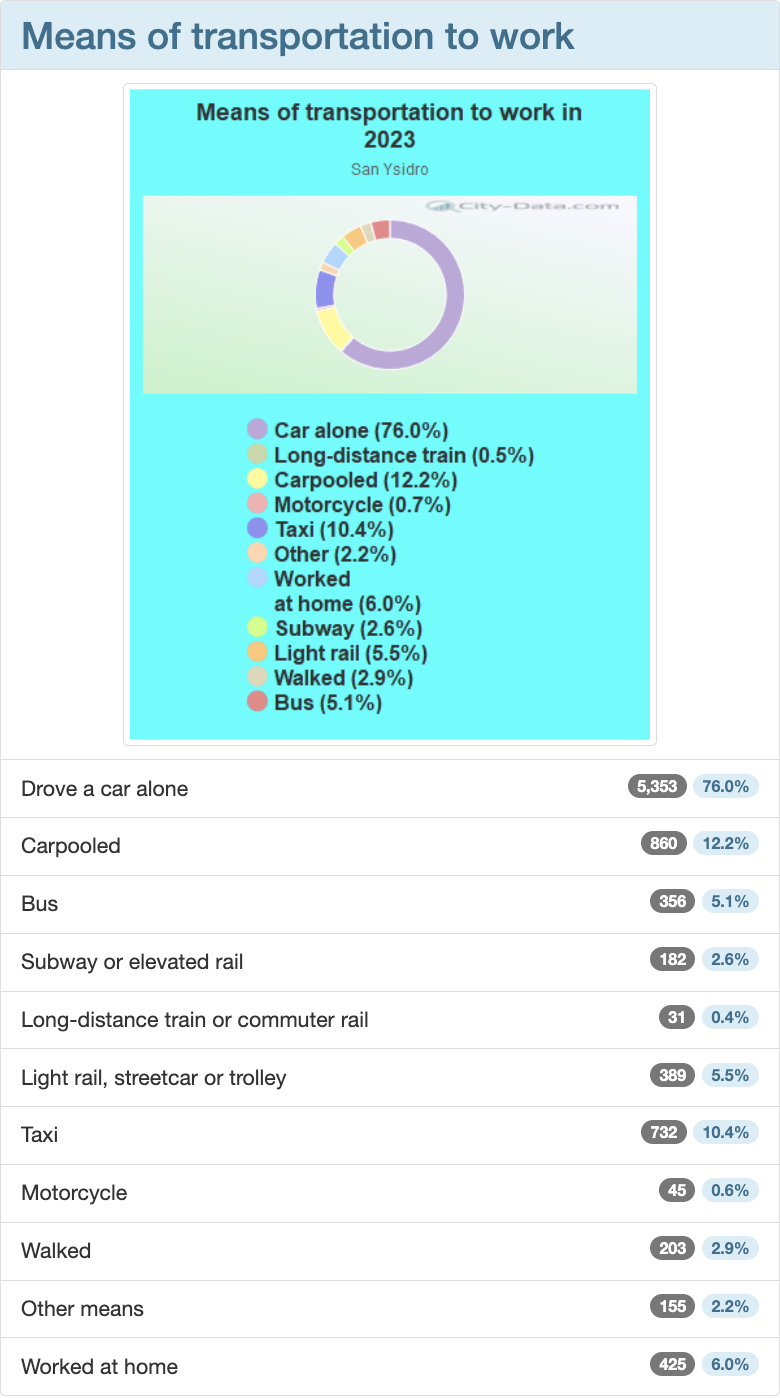Click the Means of transportation to work heading
The height and width of the screenshot is (1398, 780).
[x=298, y=36]
